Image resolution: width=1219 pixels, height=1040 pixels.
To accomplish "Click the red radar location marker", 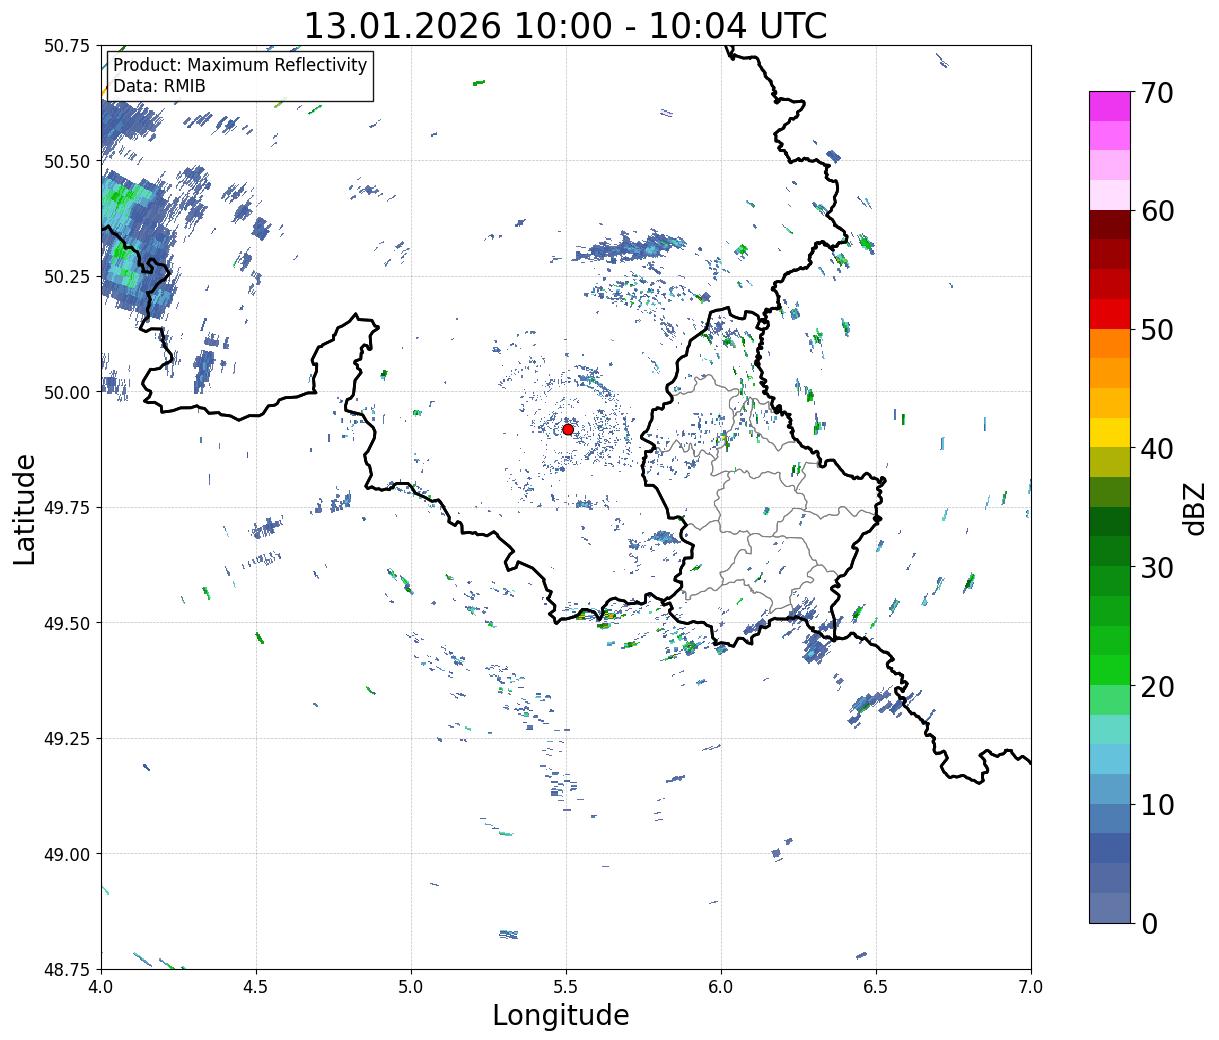I will click(x=567, y=429).
